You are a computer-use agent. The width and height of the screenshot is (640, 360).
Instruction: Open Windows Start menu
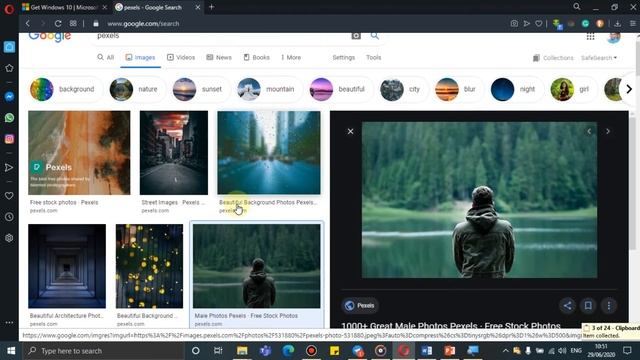tap(11, 351)
